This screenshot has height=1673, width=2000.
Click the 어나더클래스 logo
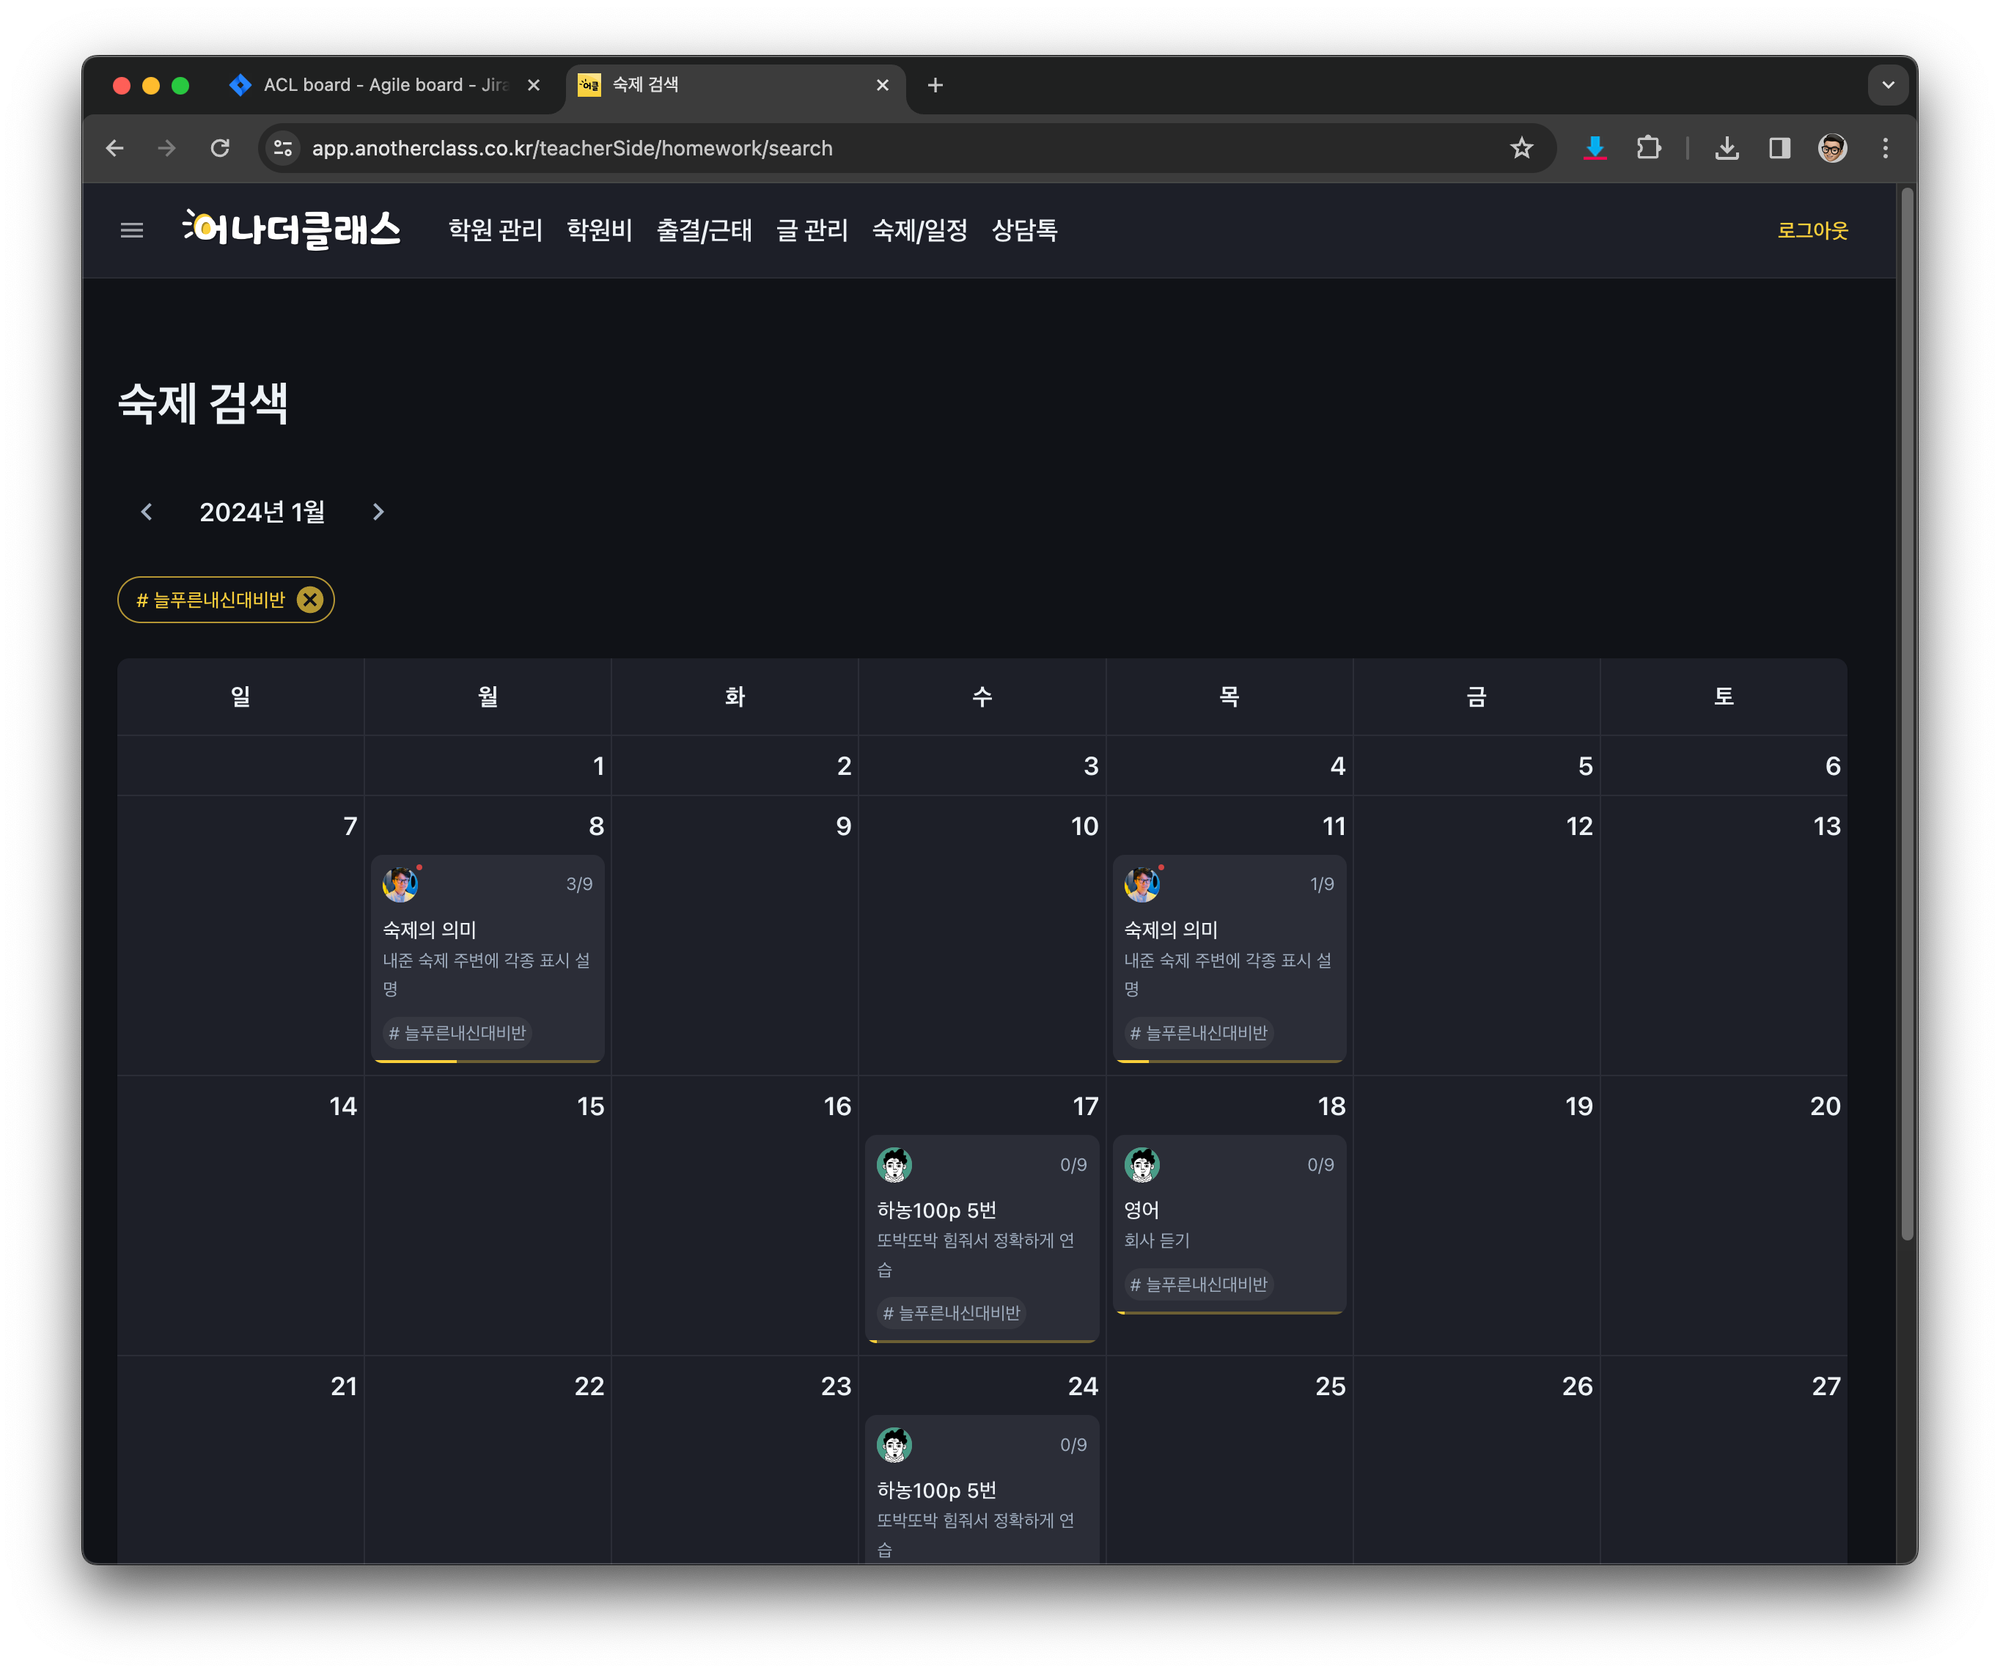point(291,230)
